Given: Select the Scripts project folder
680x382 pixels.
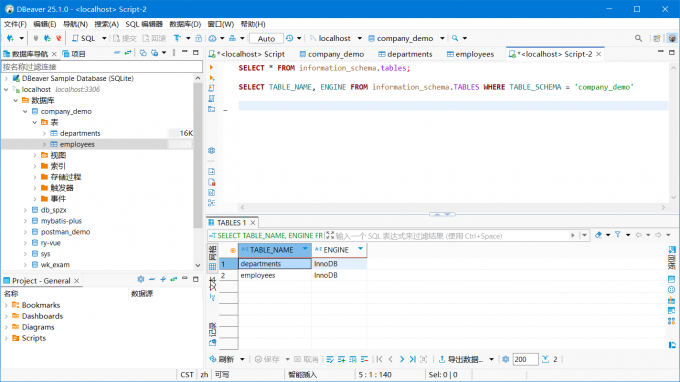Looking at the screenshot, I should click(x=33, y=338).
